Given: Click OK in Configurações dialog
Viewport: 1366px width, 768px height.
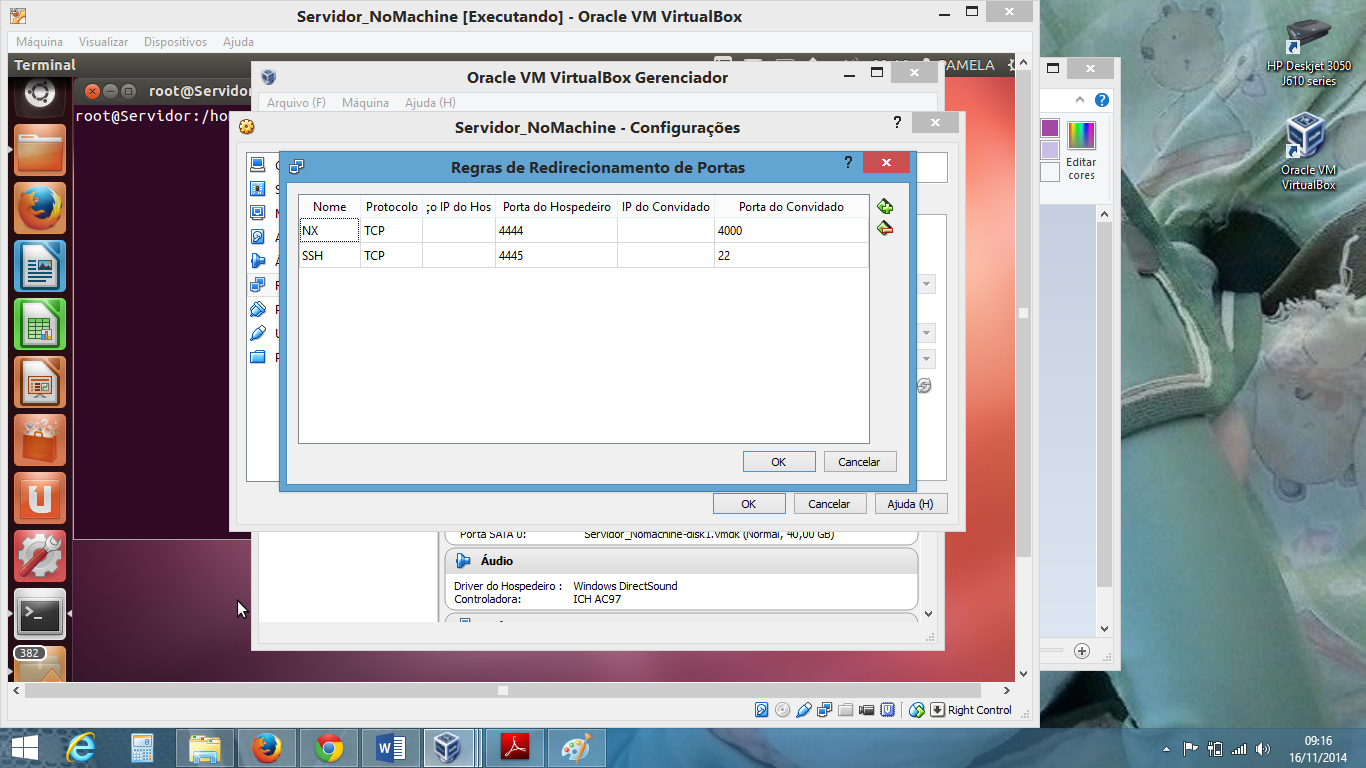Looking at the screenshot, I should coord(748,504).
